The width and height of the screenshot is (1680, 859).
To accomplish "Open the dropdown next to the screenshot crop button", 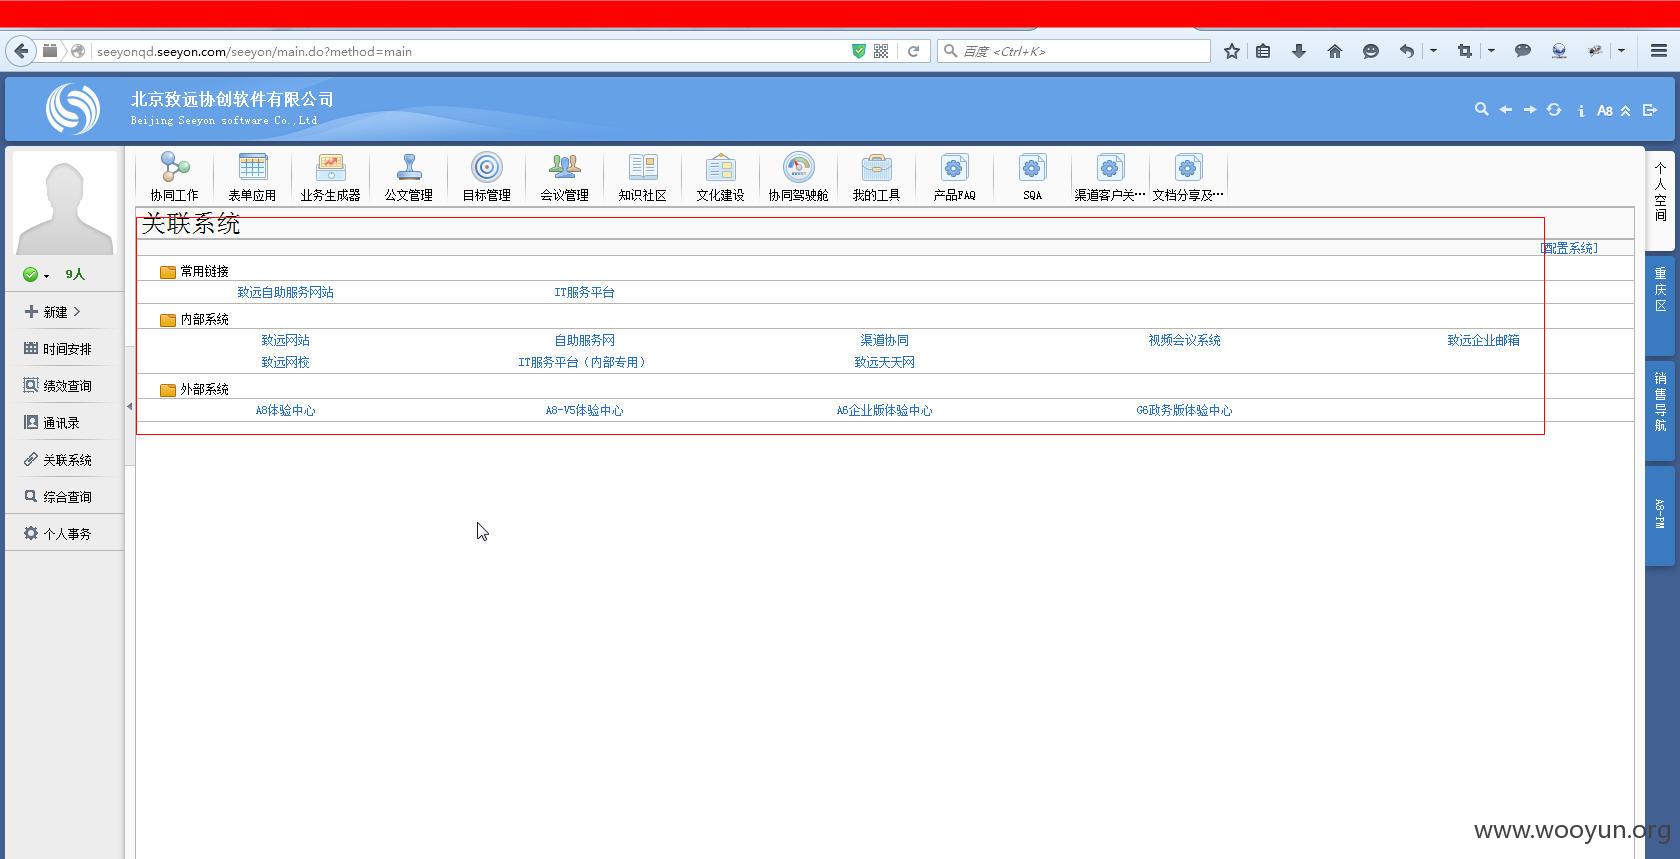I will [1491, 51].
